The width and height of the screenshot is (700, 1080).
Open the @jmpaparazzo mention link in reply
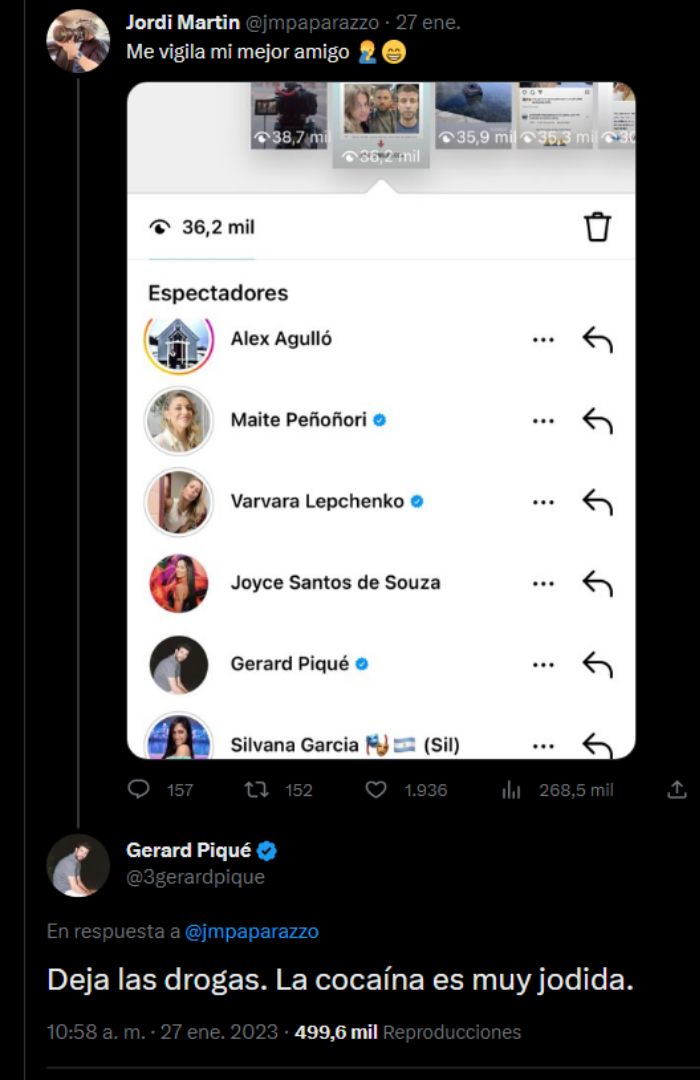pos(251,931)
